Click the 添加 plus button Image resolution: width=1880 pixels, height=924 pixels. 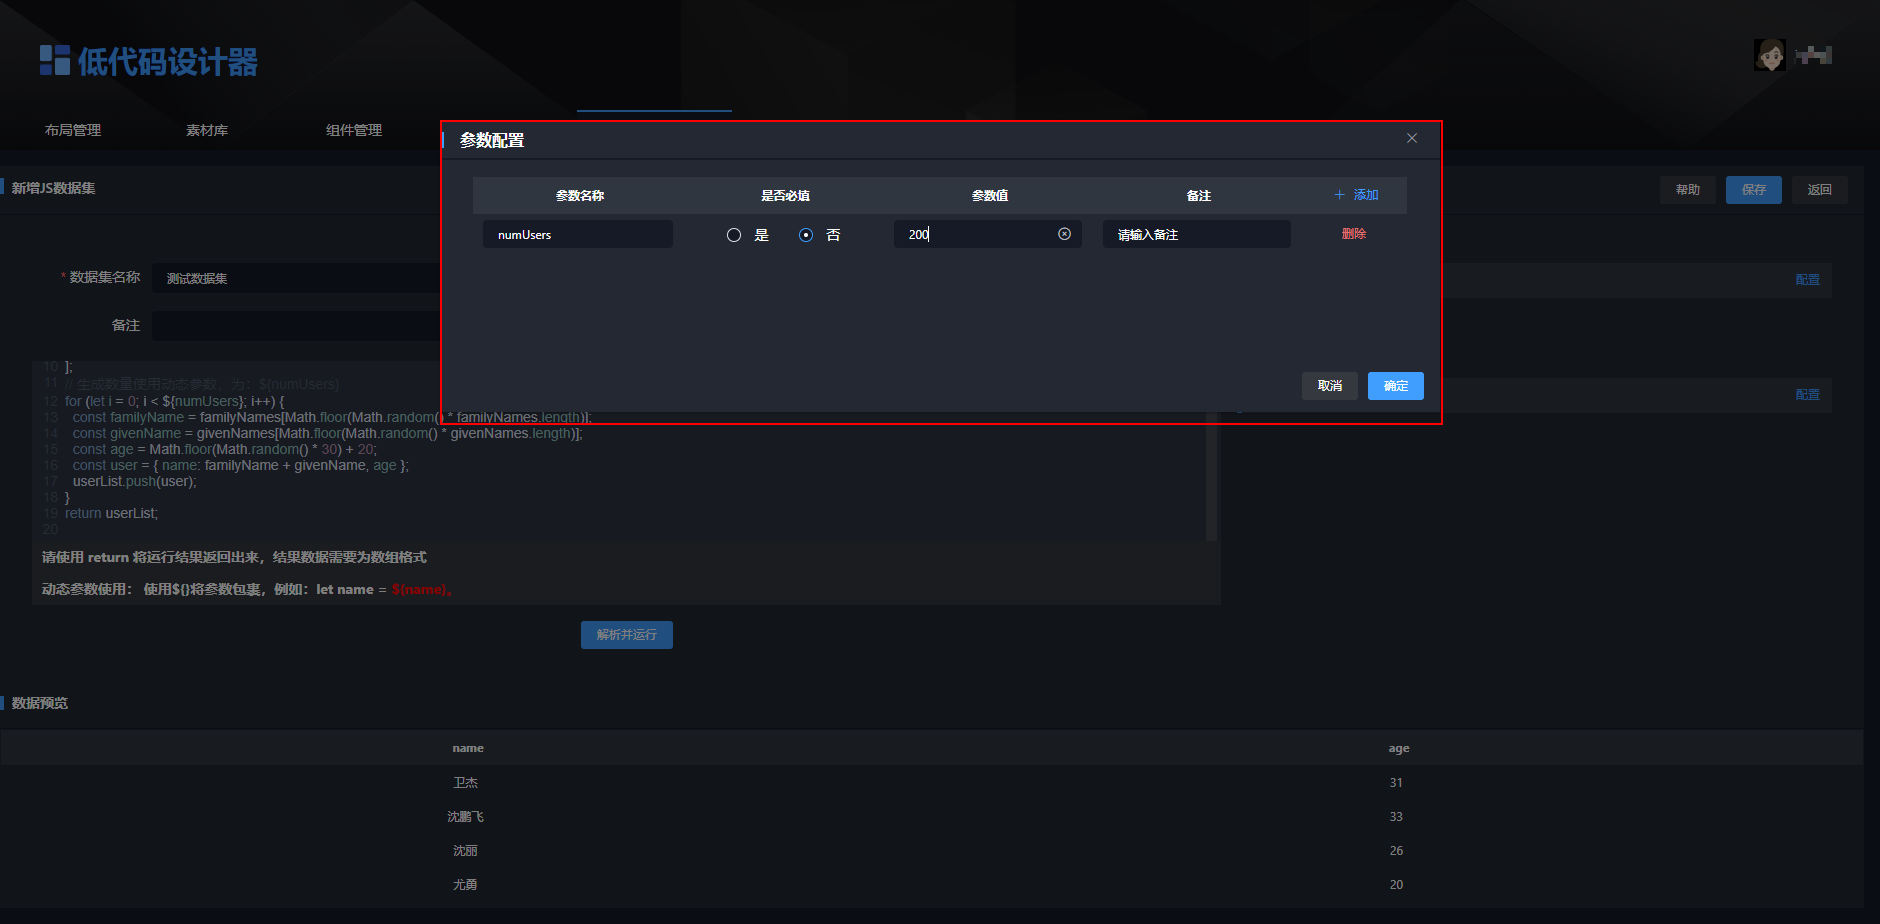coord(1356,195)
